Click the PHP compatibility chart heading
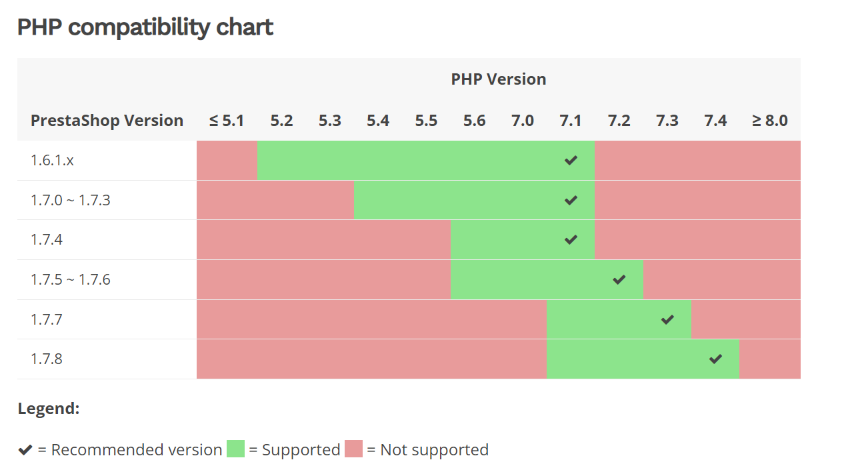 pos(145,27)
